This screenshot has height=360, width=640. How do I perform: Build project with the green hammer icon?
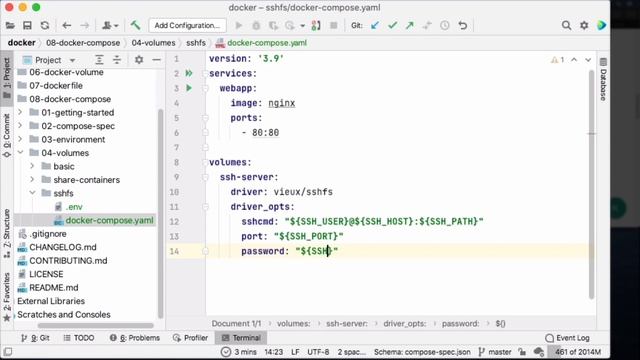click(x=135, y=25)
